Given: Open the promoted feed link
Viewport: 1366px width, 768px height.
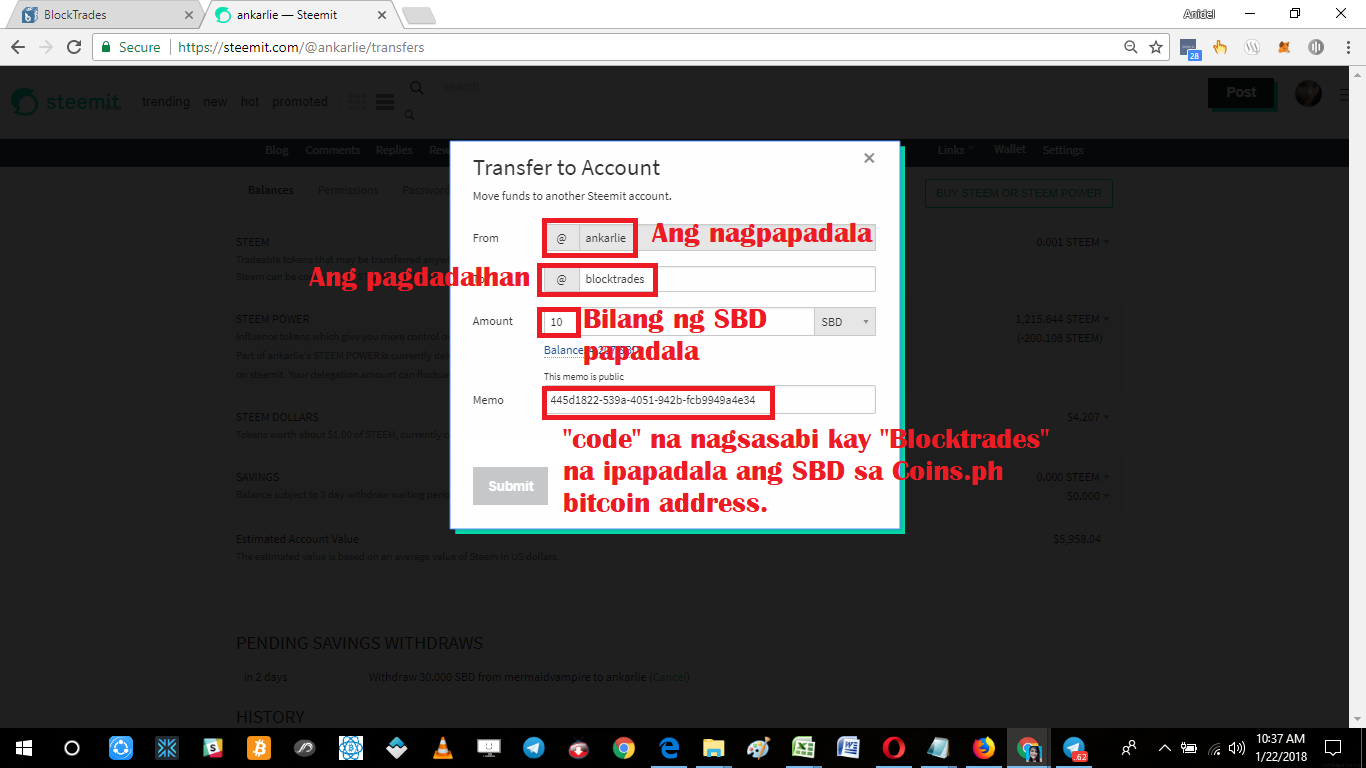Looking at the screenshot, I should click(x=300, y=102).
